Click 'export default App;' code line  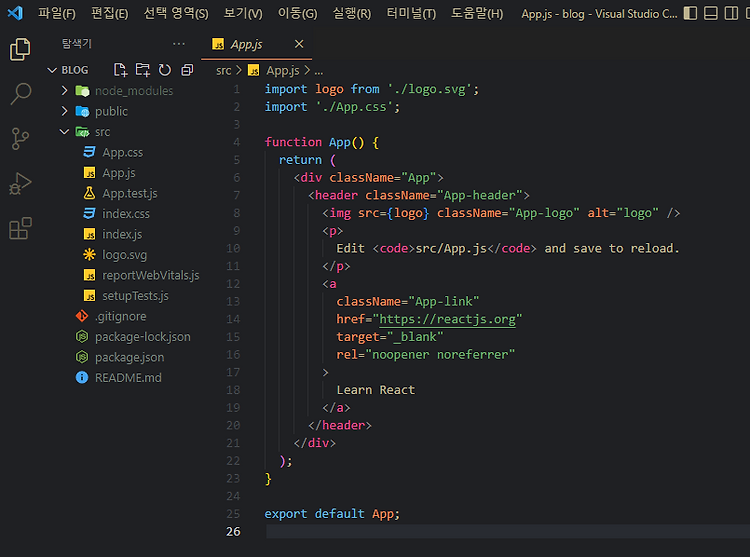point(332,514)
